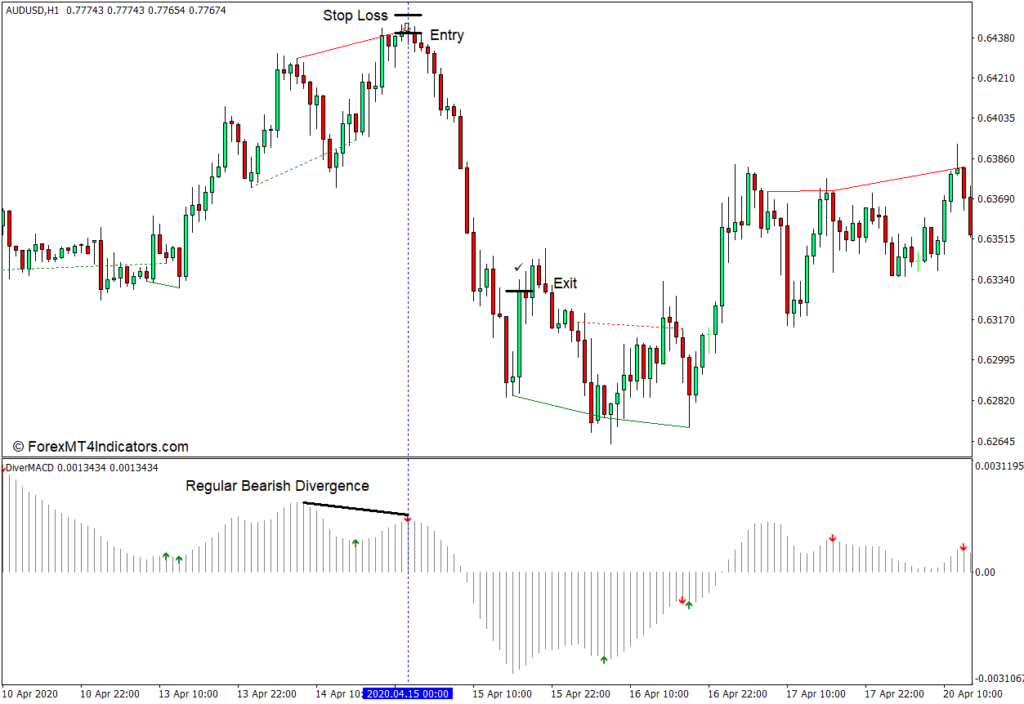Select the black divergence trend line on the MACD

pyautogui.click(x=355, y=509)
